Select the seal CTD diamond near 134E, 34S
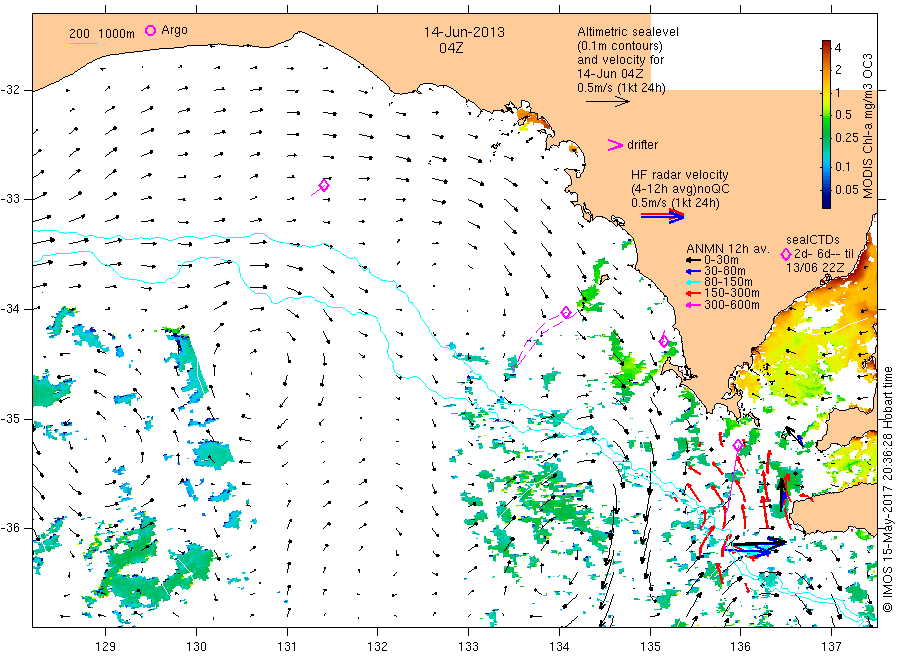900x660 pixels. click(x=566, y=312)
